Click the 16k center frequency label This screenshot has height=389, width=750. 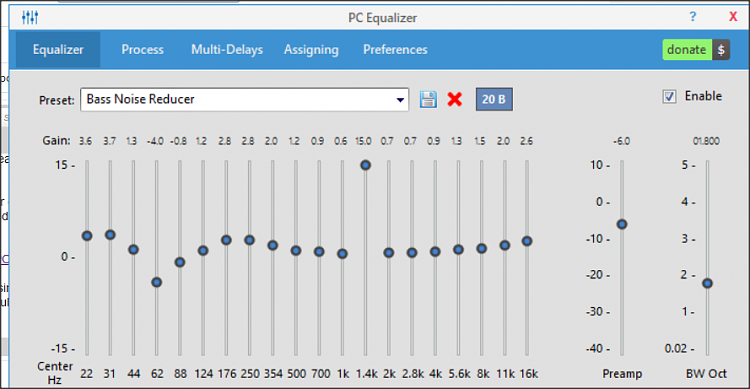point(529,374)
